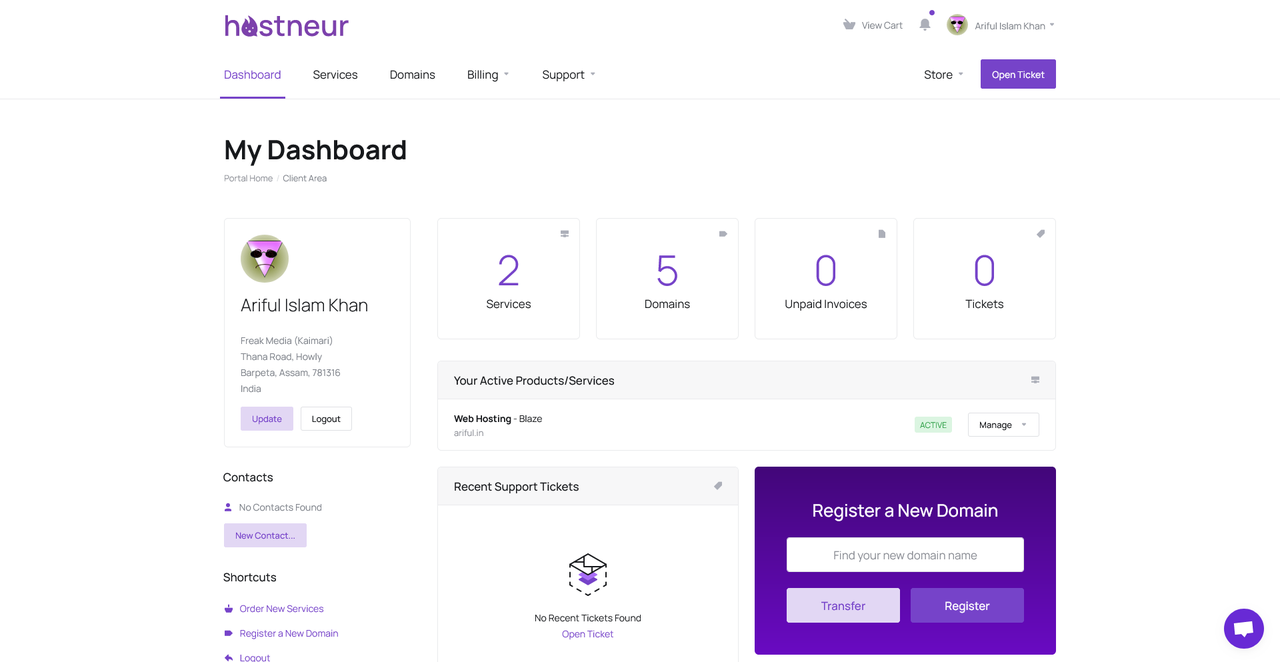
Task: Click the hostneur logo
Action: (x=286, y=25)
